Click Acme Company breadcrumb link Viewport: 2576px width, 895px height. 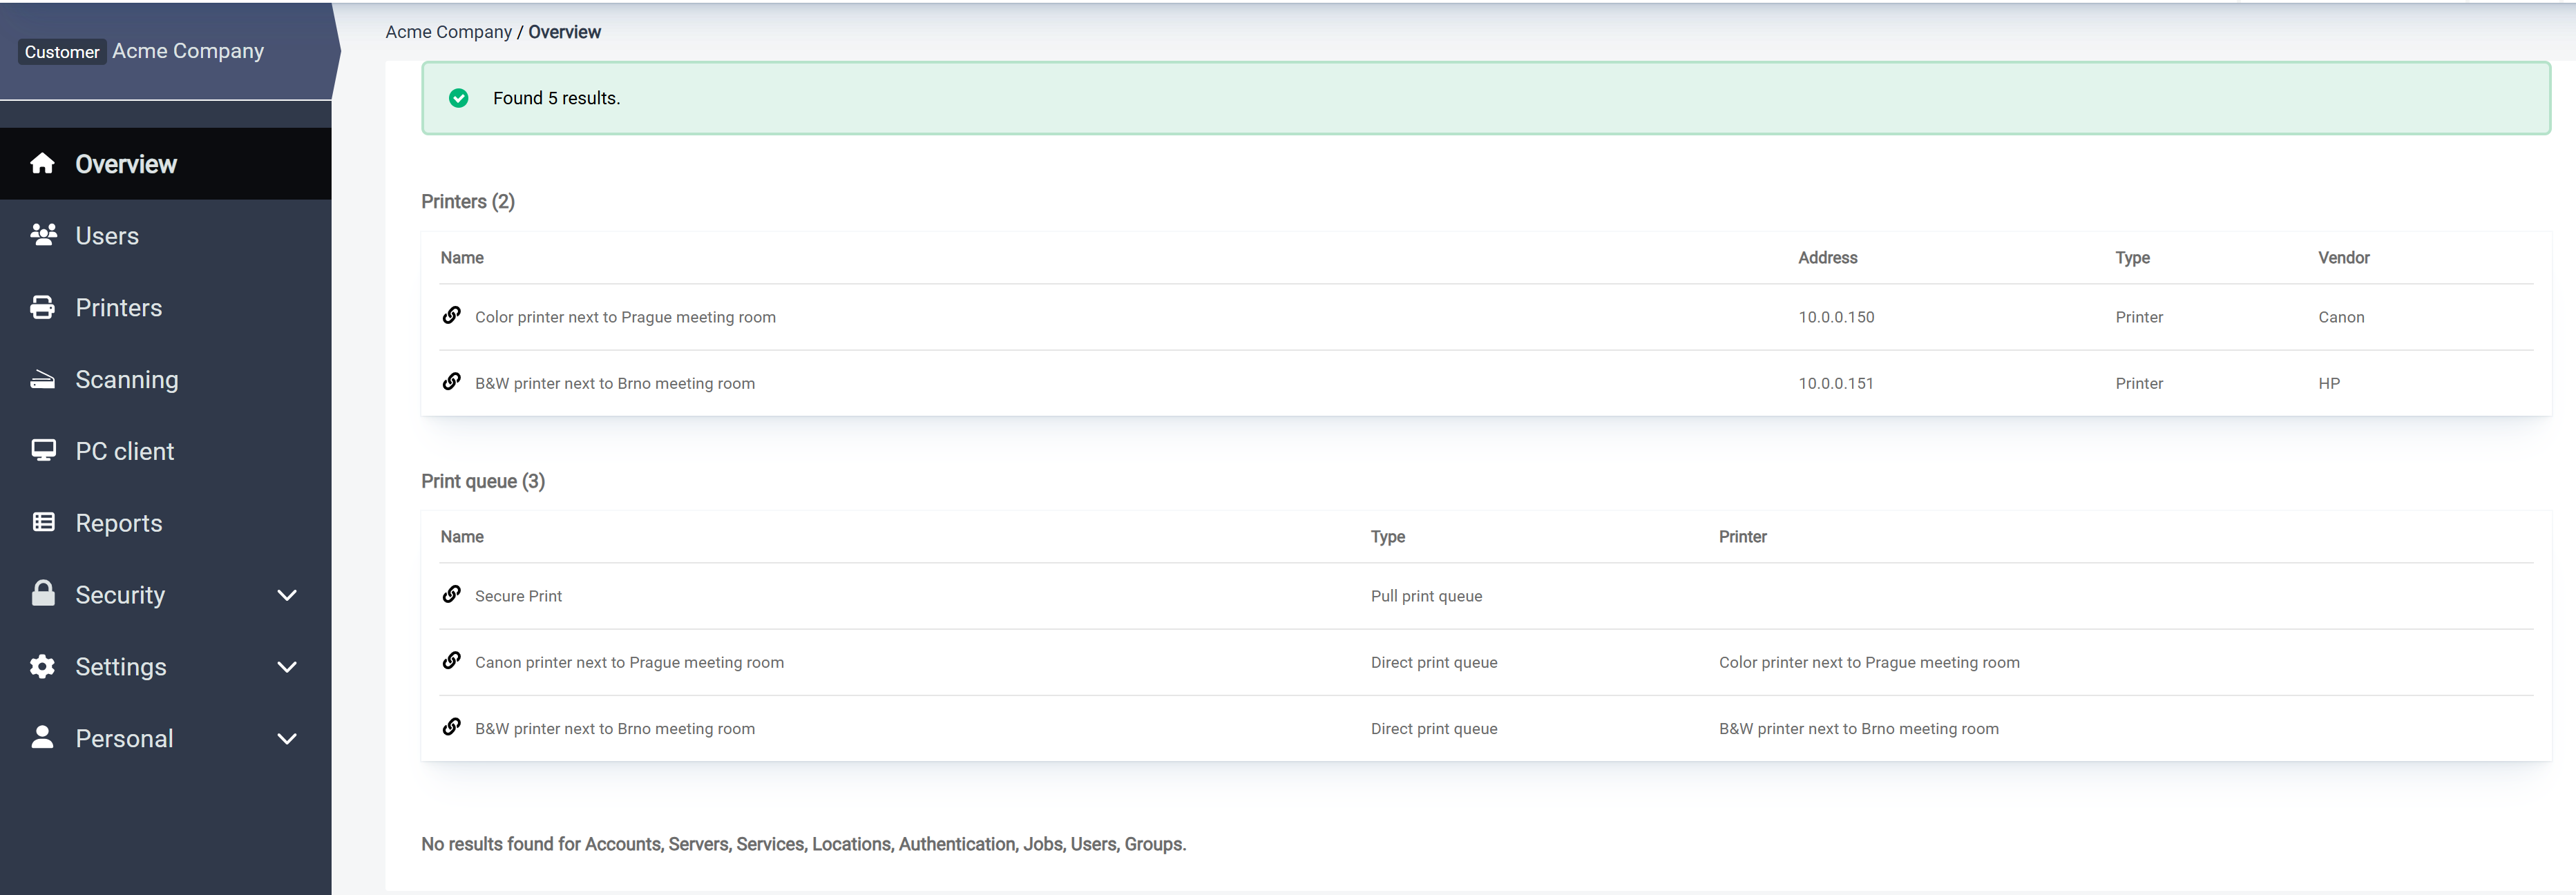(448, 32)
